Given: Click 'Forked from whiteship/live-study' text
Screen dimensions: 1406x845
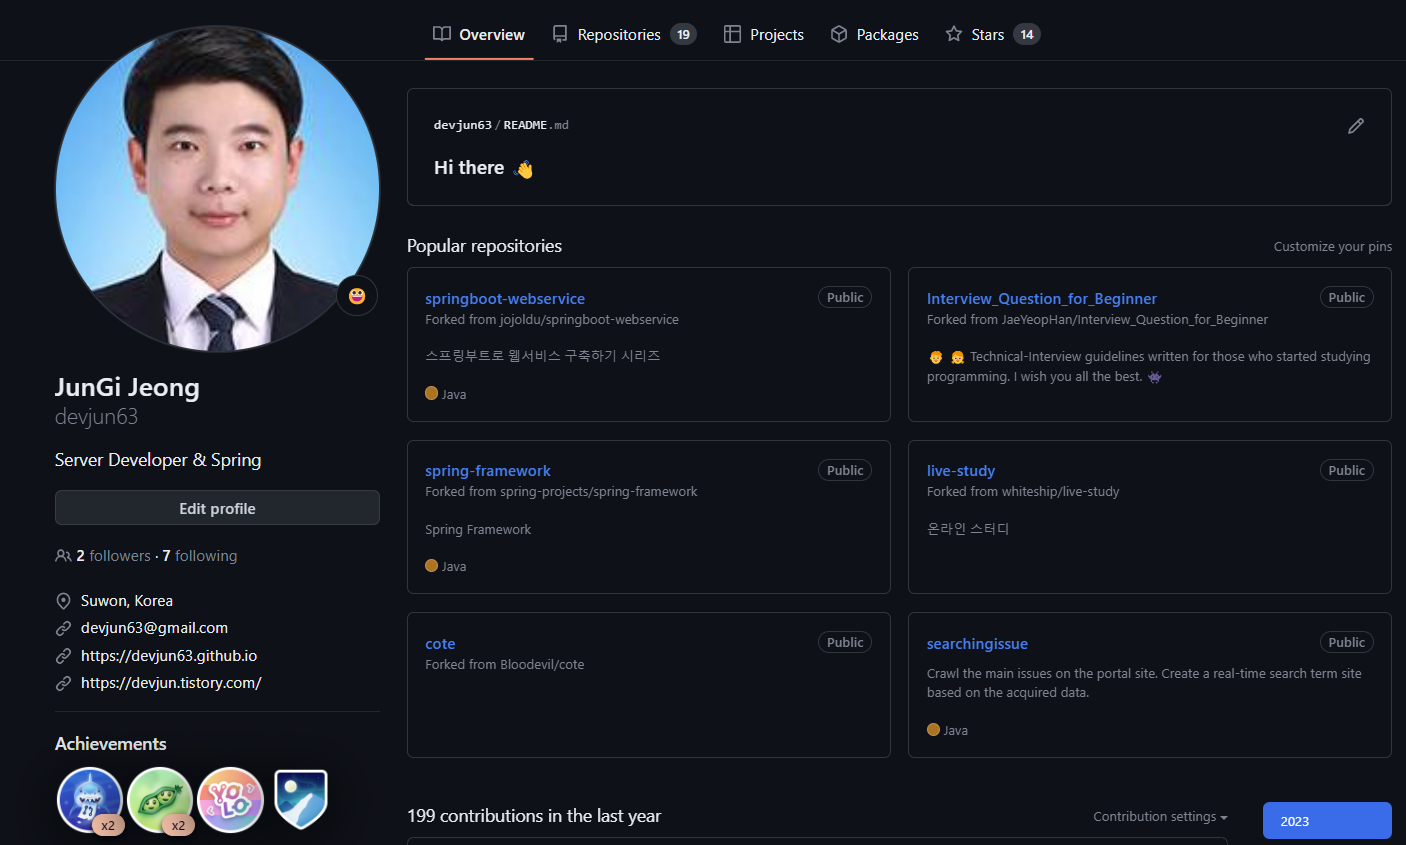Looking at the screenshot, I should point(1023,492).
